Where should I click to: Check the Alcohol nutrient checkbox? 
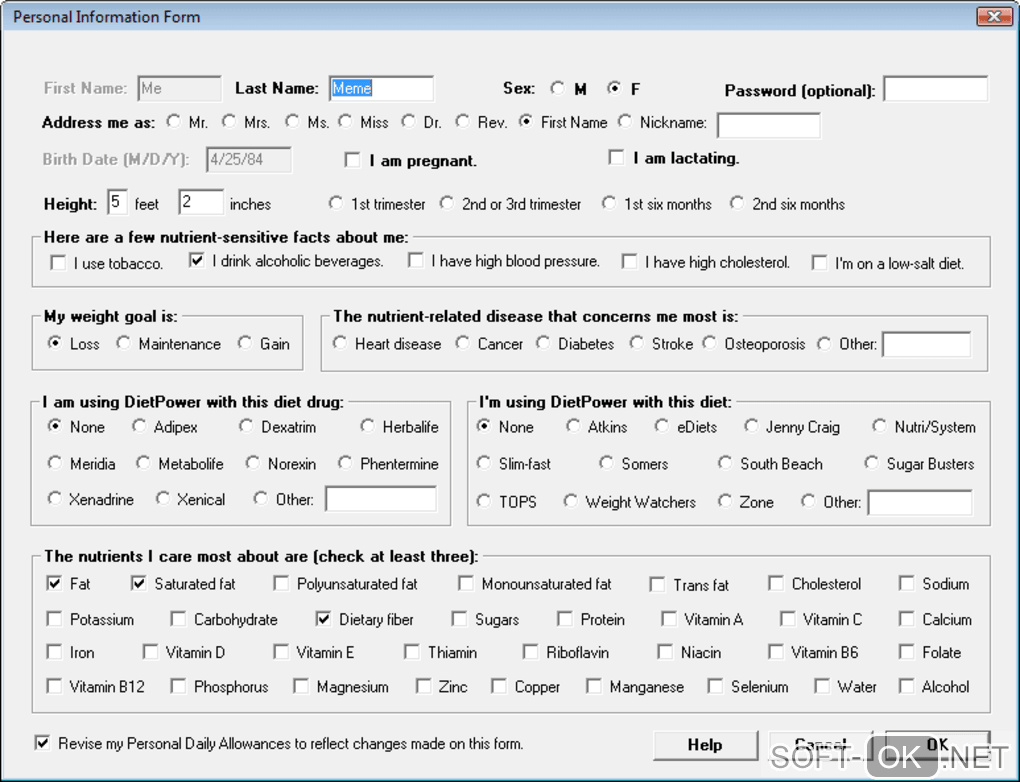906,686
